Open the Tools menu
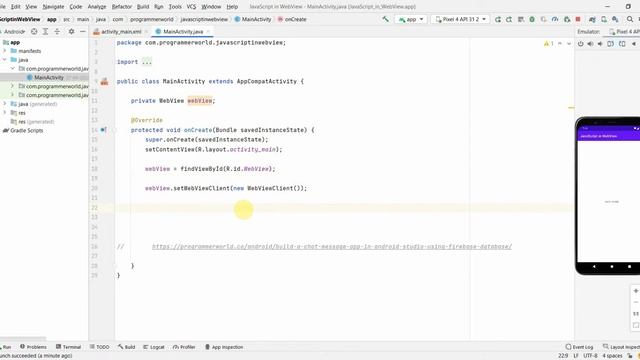640x360 pixels. 175,7
